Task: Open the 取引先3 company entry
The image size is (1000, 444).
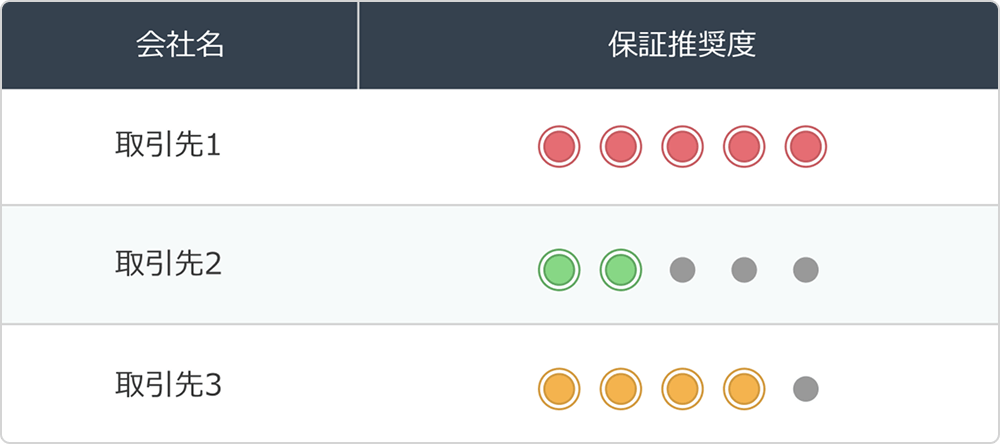Action: tap(168, 385)
